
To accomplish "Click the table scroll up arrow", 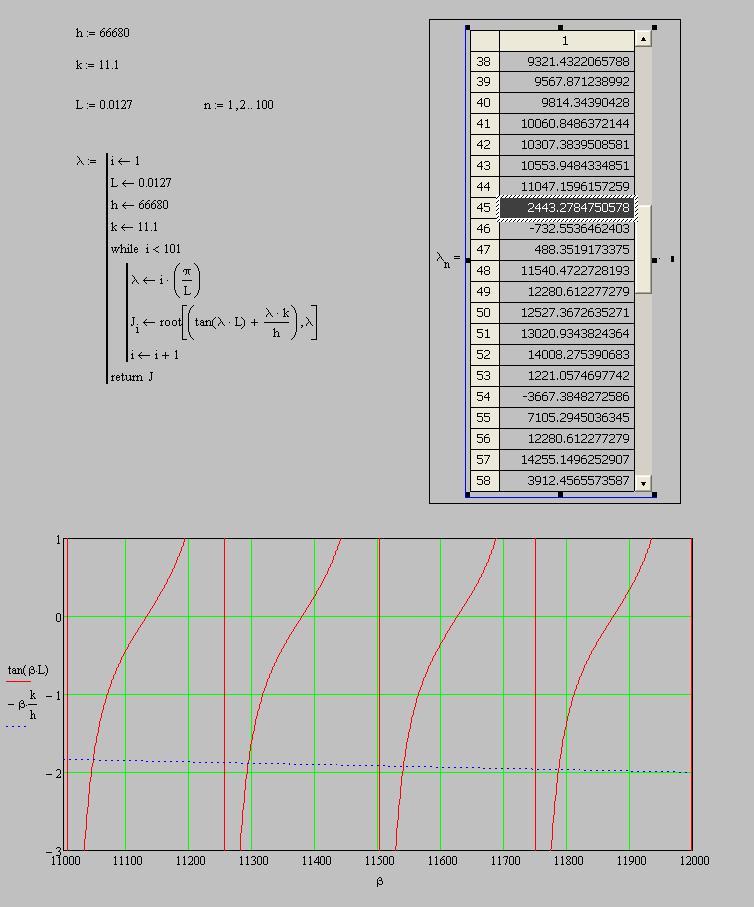I will (x=643, y=39).
